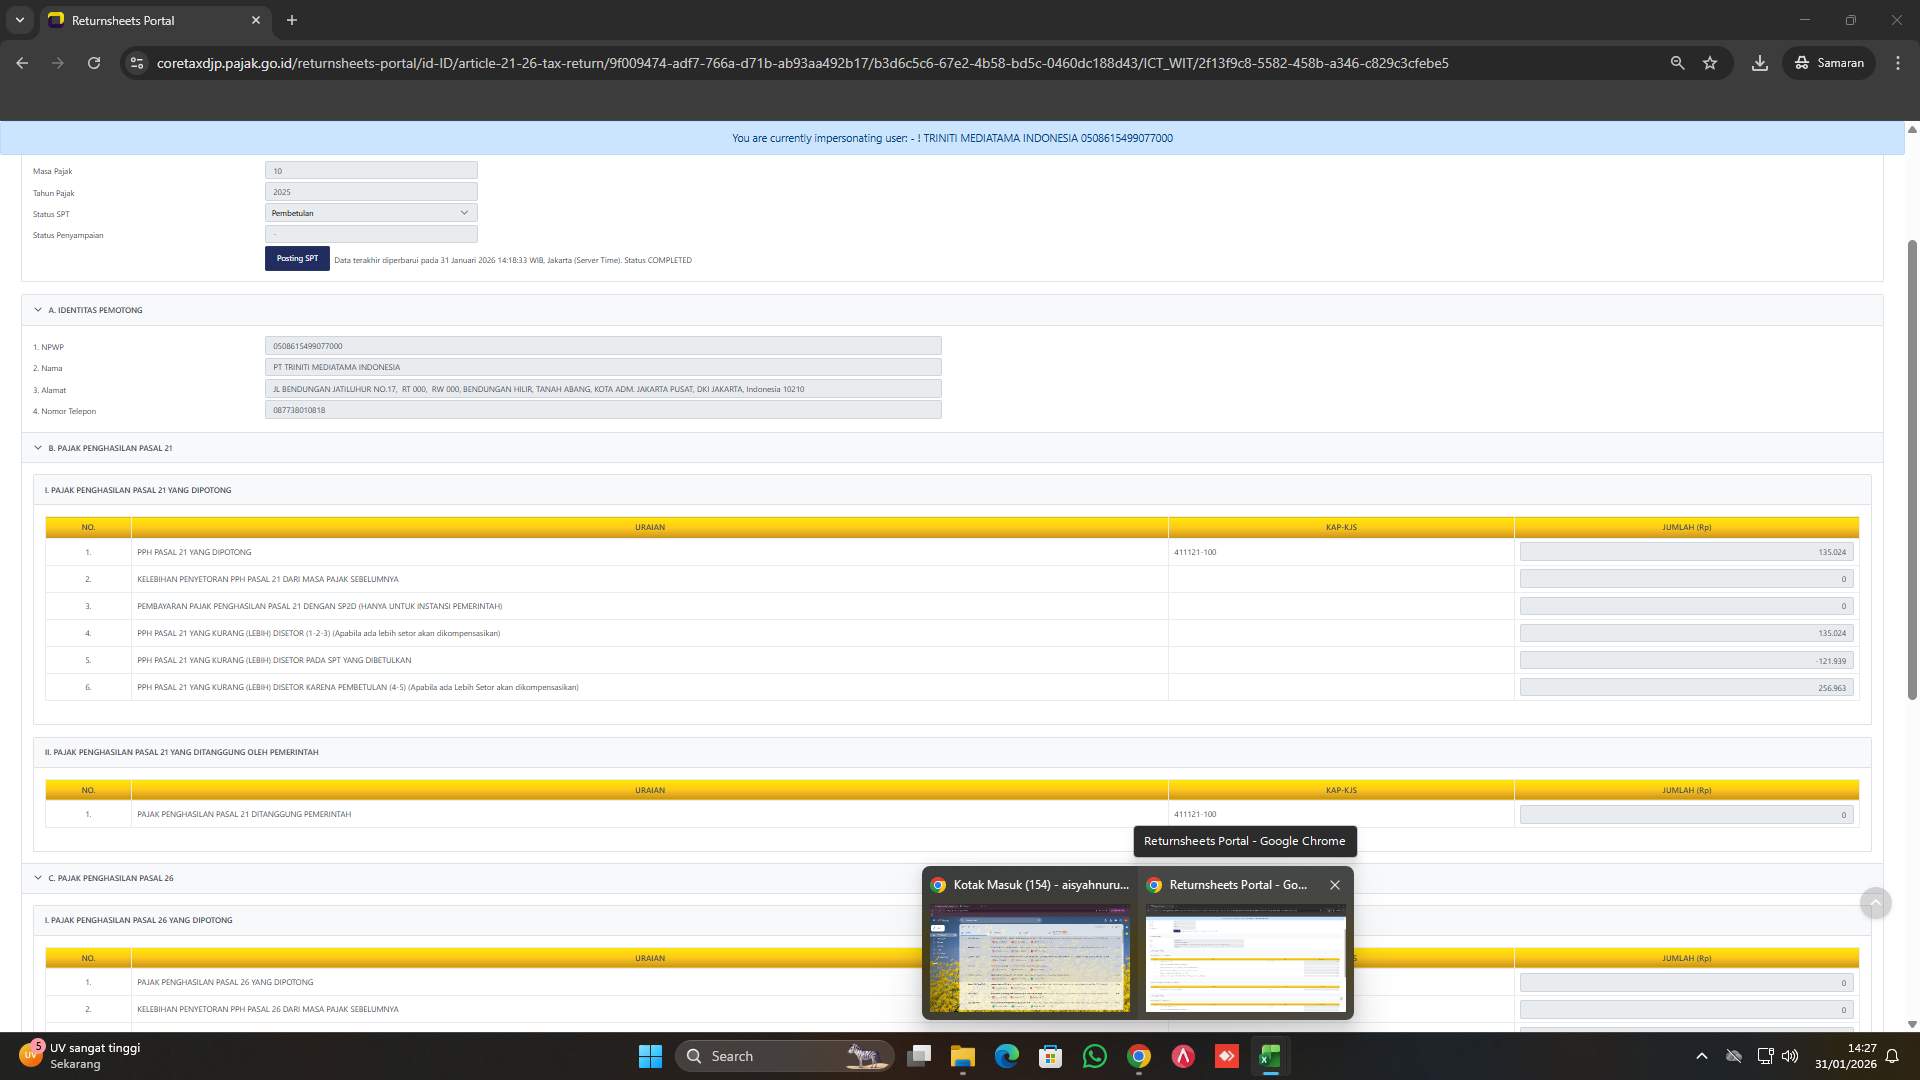Screen dimensions: 1920x1080
Task: Open Microsoft Edge from the taskbar
Action: pos(1006,1056)
